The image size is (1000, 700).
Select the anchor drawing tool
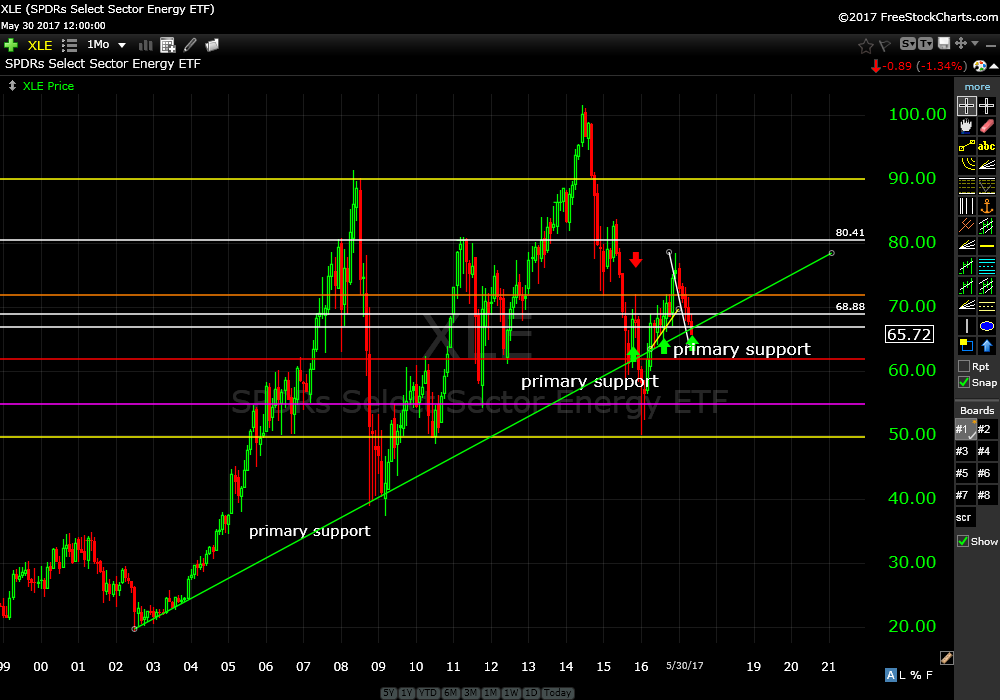pyautogui.click(x=987, y=206)
